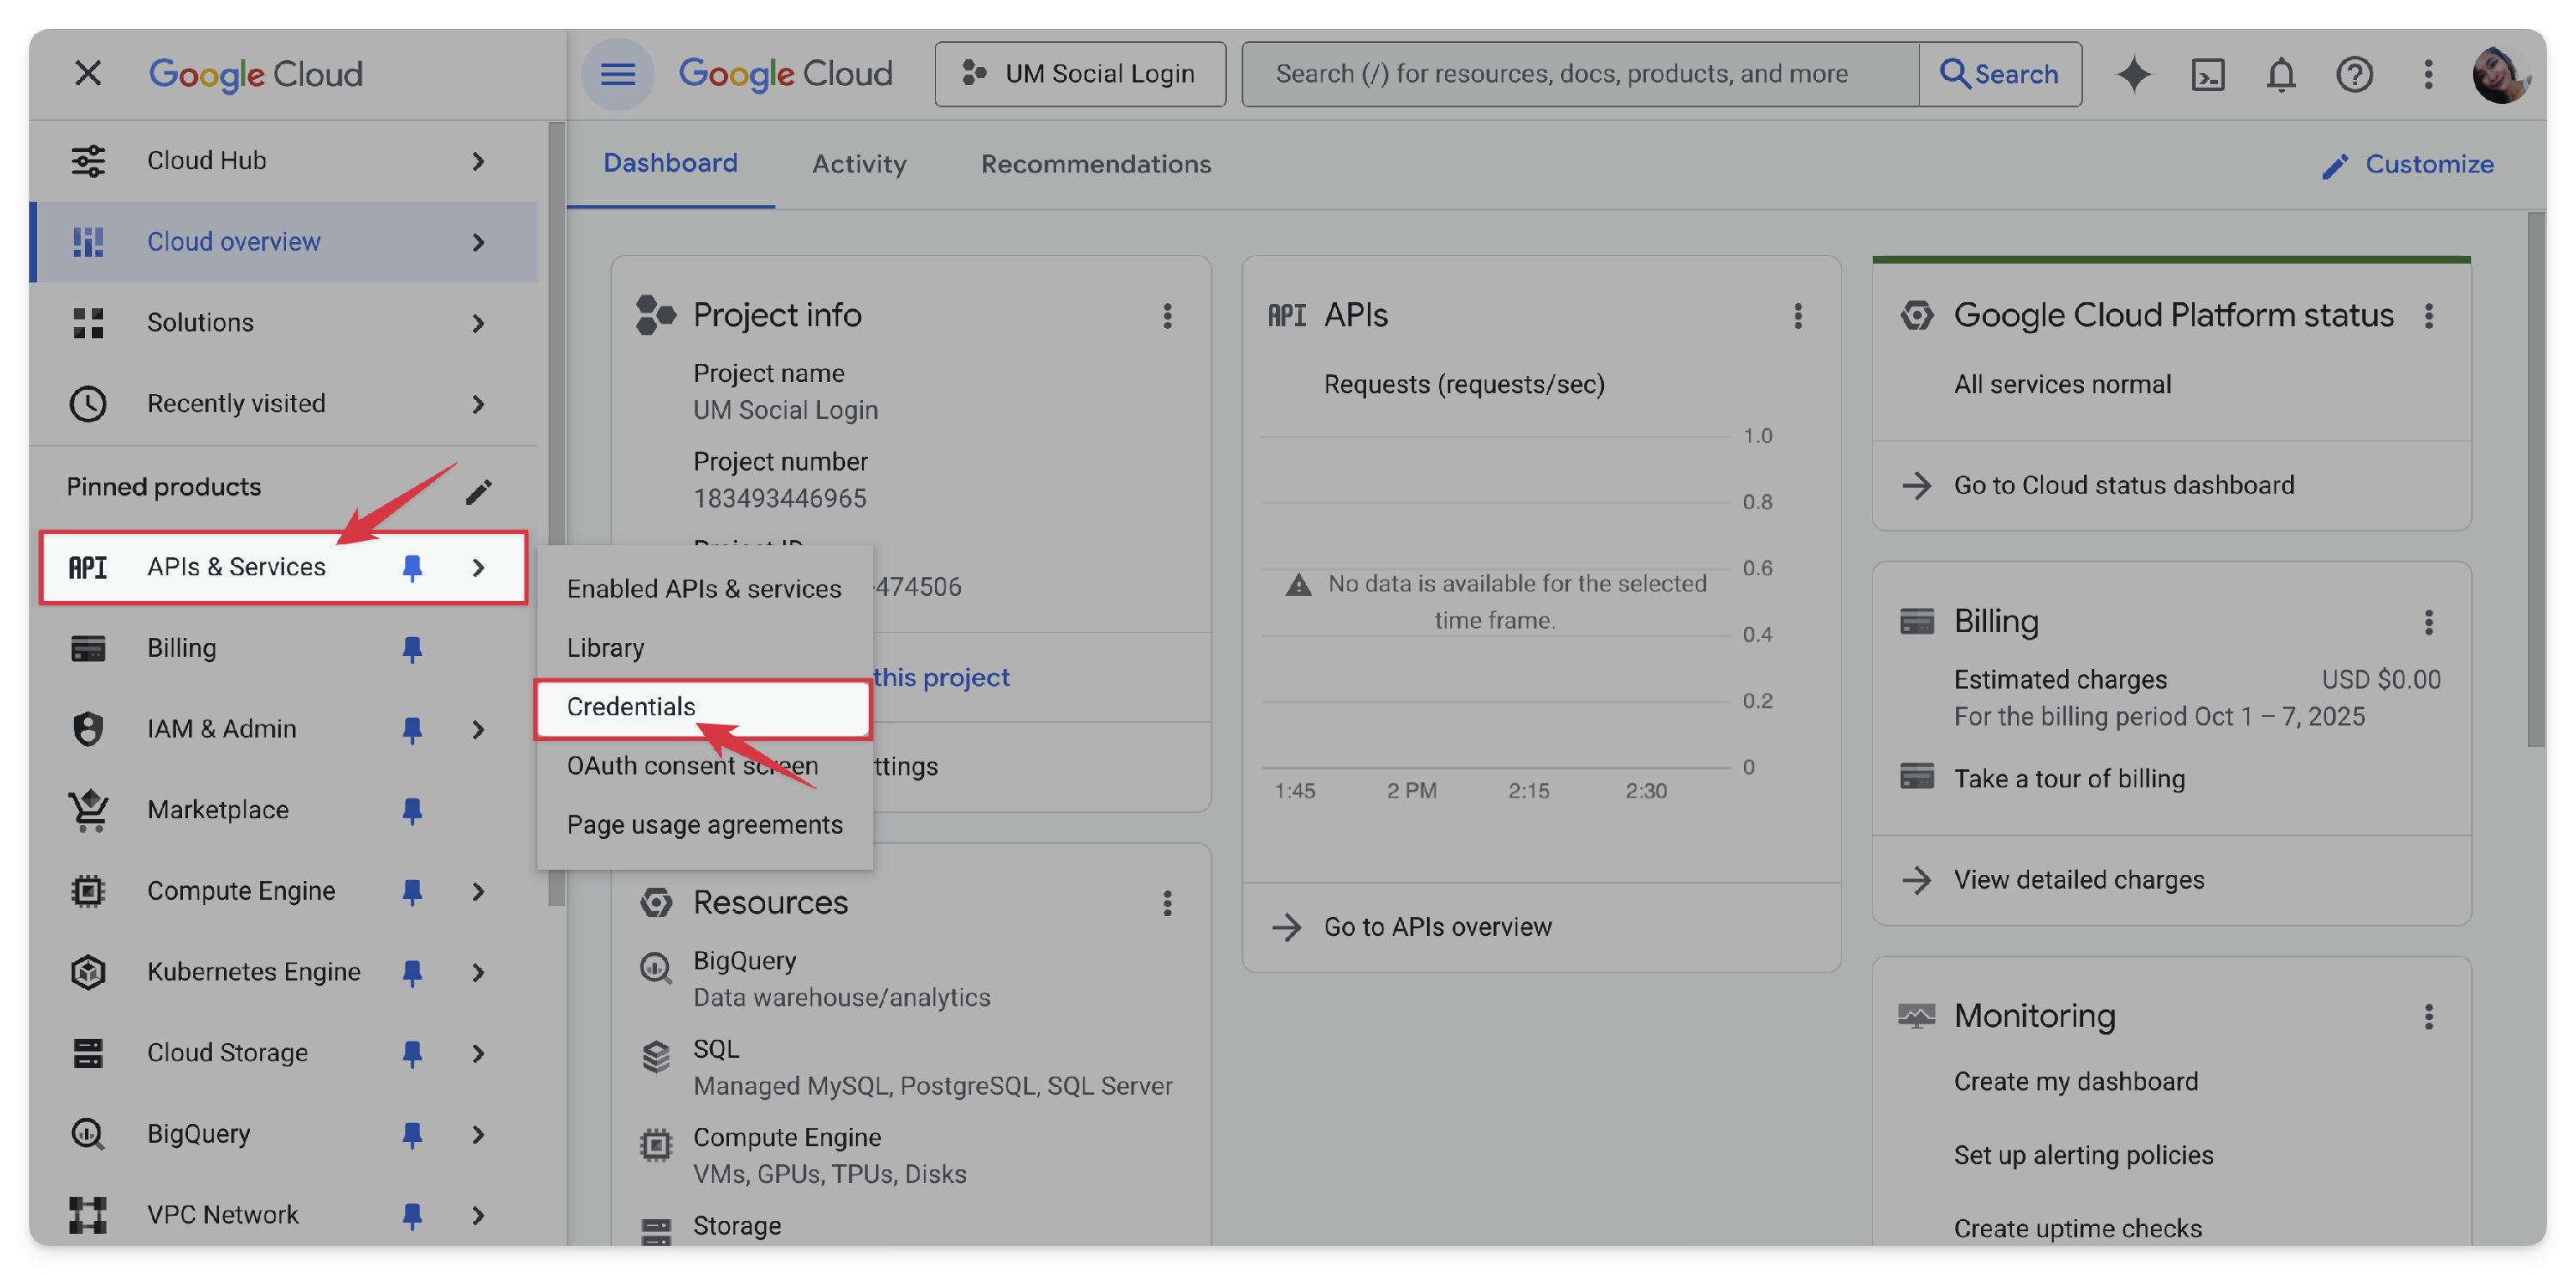Unpin Marketplace from pinned products
The image size is (2576, 1275).
411,810
